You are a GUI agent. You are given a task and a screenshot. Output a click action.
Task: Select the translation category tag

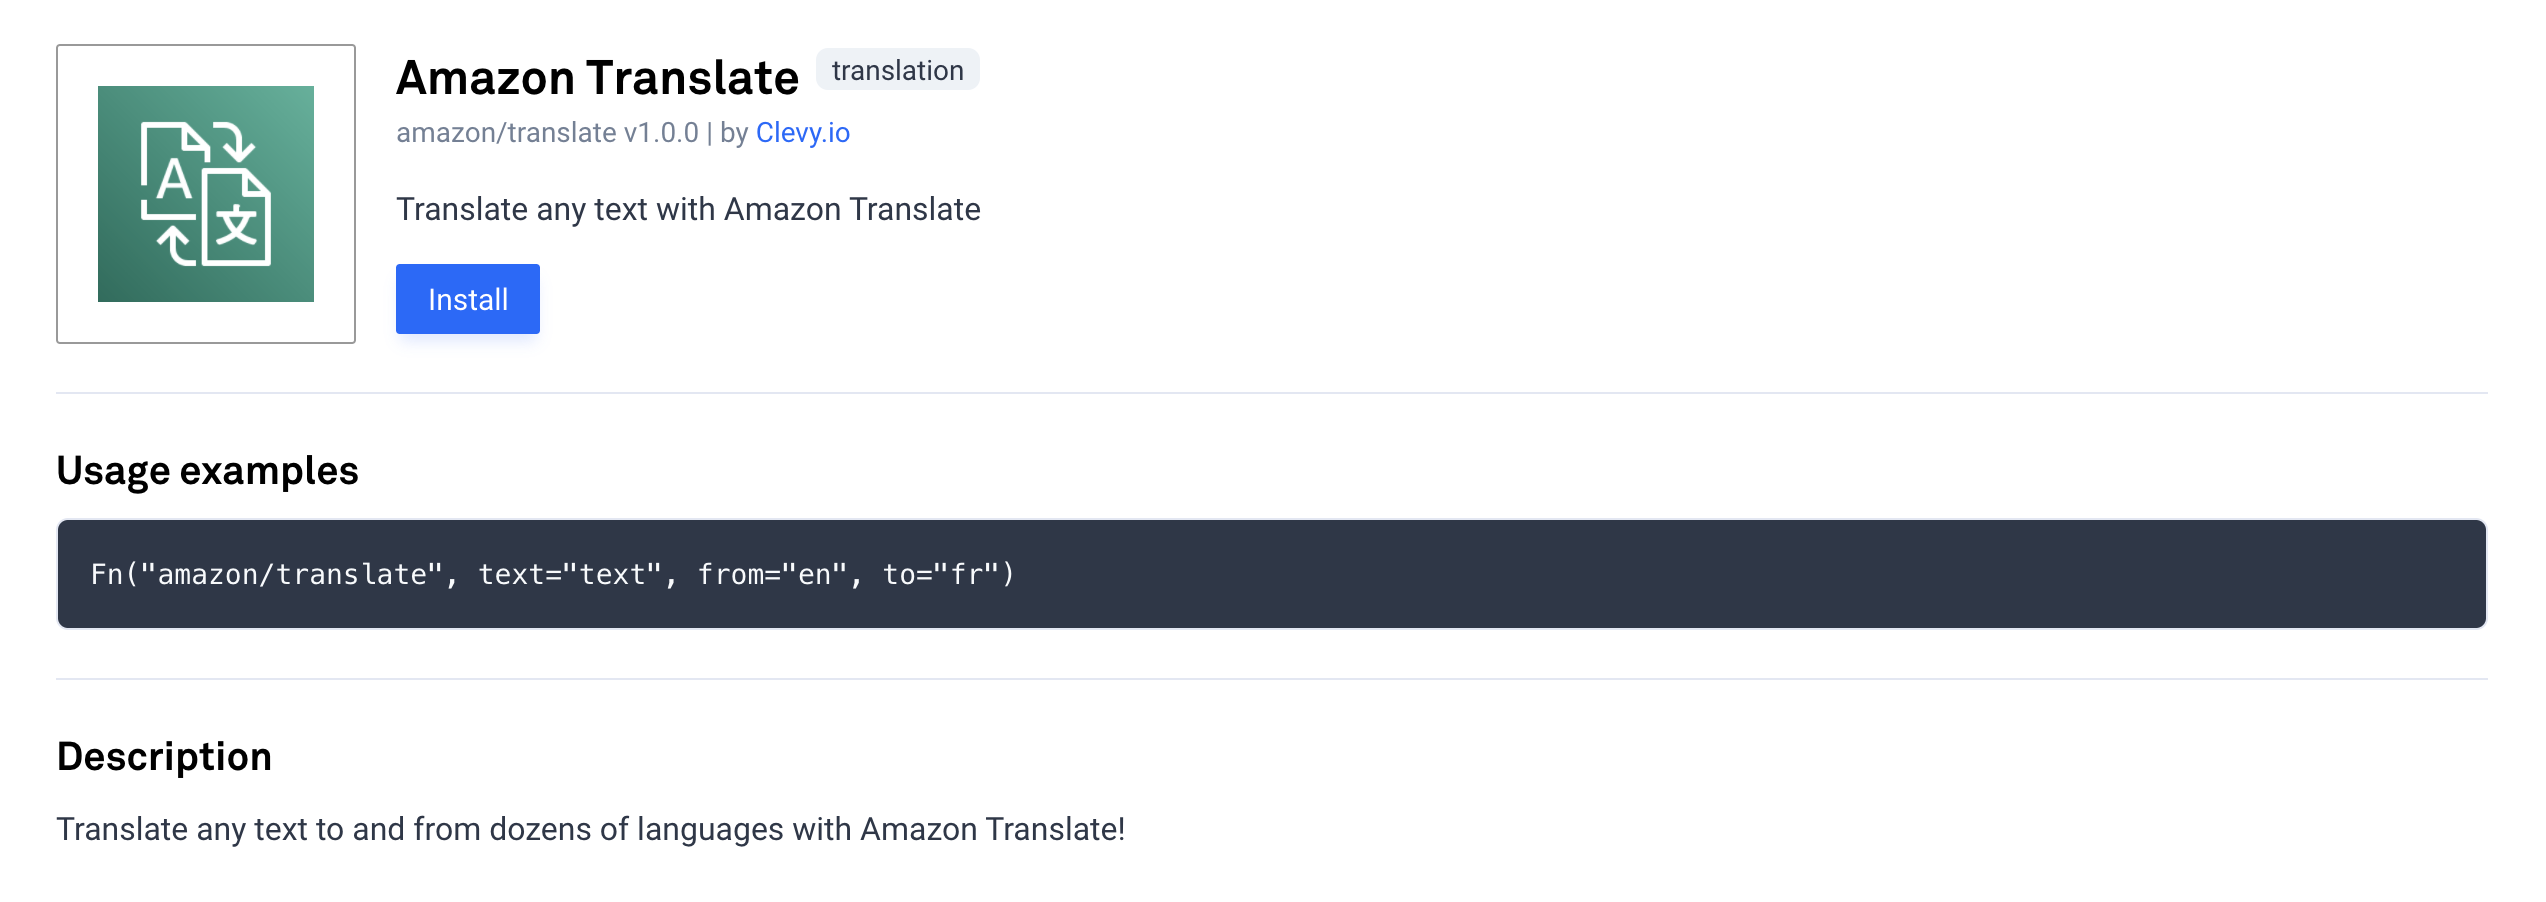[897, 70]
